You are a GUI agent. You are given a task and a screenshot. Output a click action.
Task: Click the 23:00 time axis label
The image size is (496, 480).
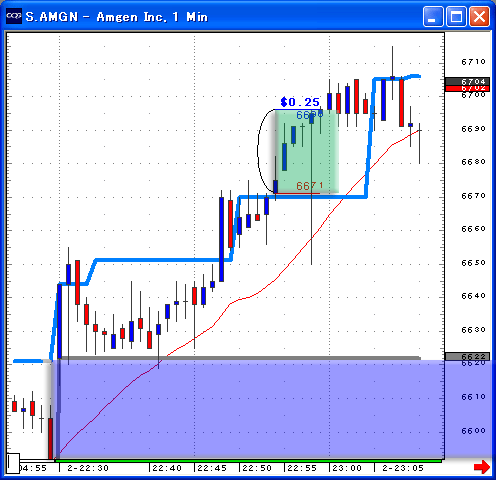tap(347, 468)
